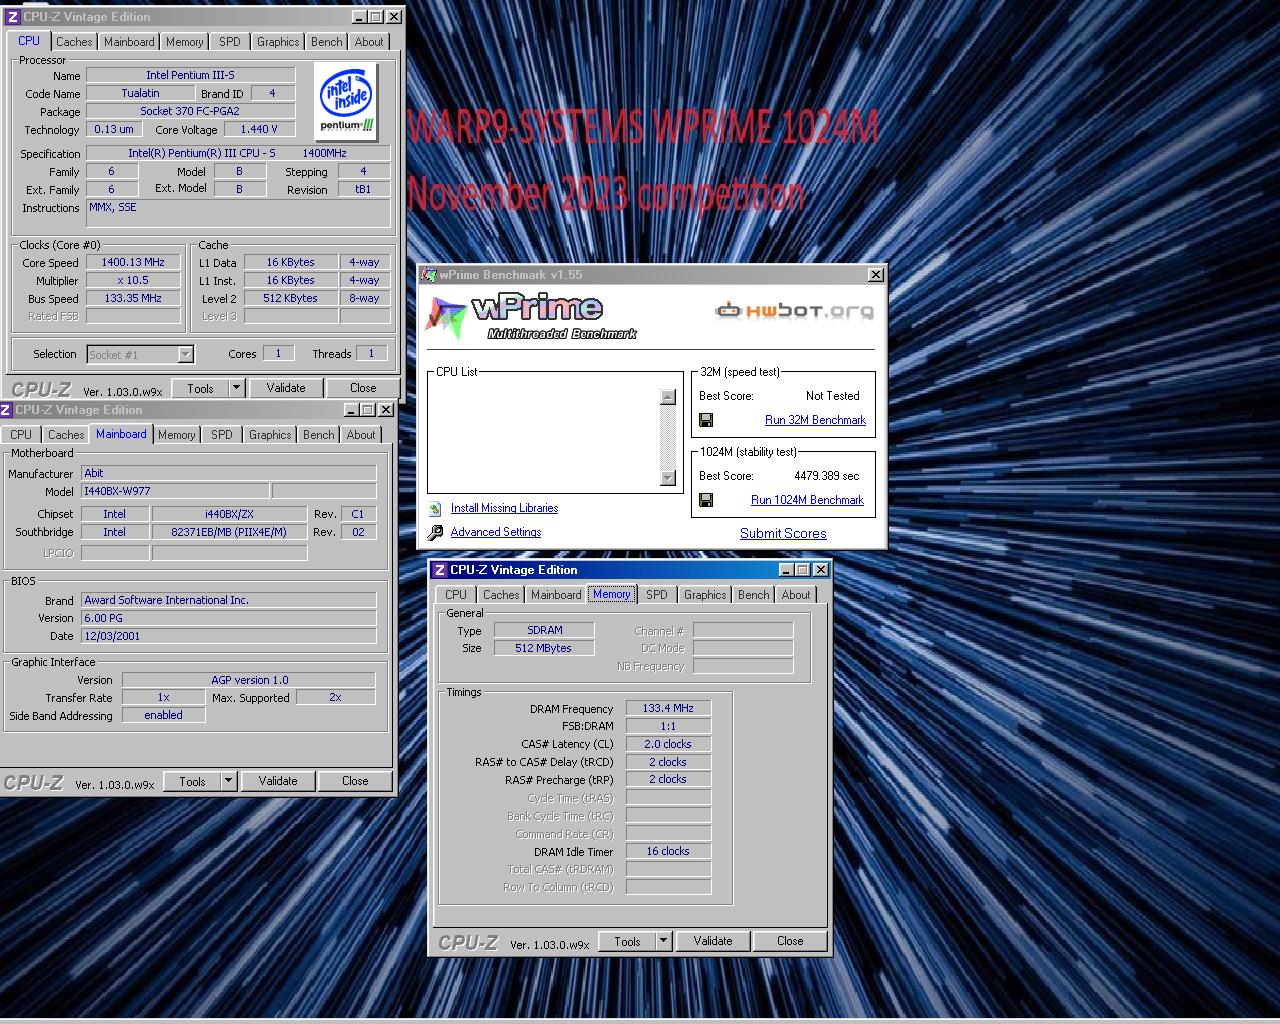1280x1024 pixels.
Task: Click Tools button in Memory window
Action: [627, 941]
